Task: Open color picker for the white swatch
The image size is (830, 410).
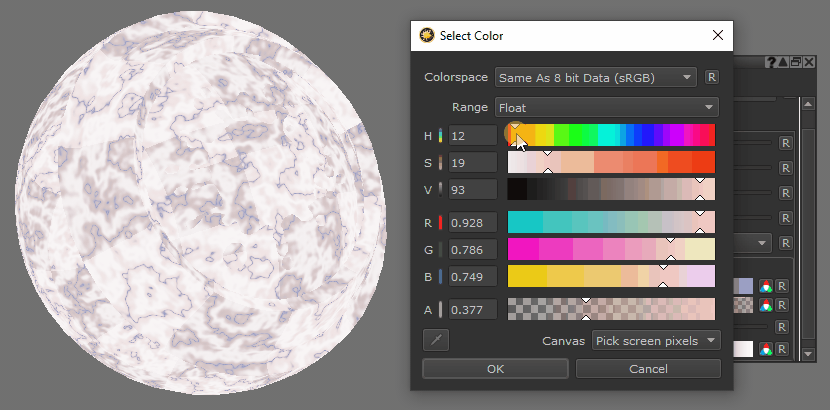Action: point(766,349)
